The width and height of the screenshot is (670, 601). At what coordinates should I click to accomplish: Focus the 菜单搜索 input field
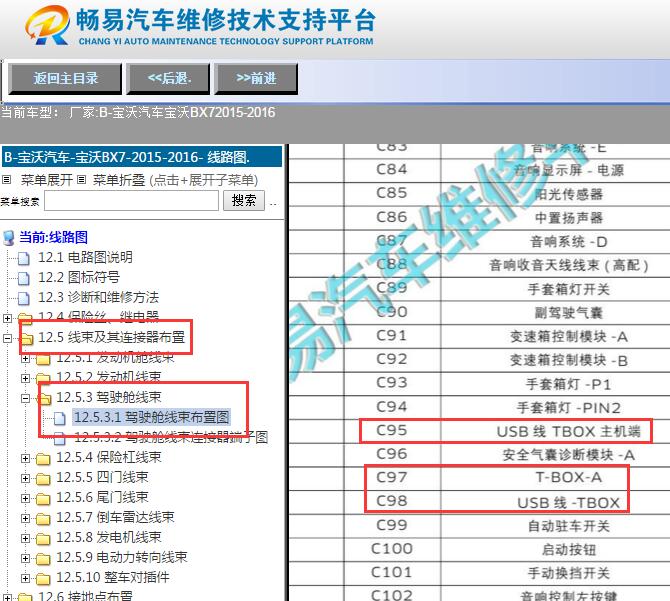[x=131, y=200]
